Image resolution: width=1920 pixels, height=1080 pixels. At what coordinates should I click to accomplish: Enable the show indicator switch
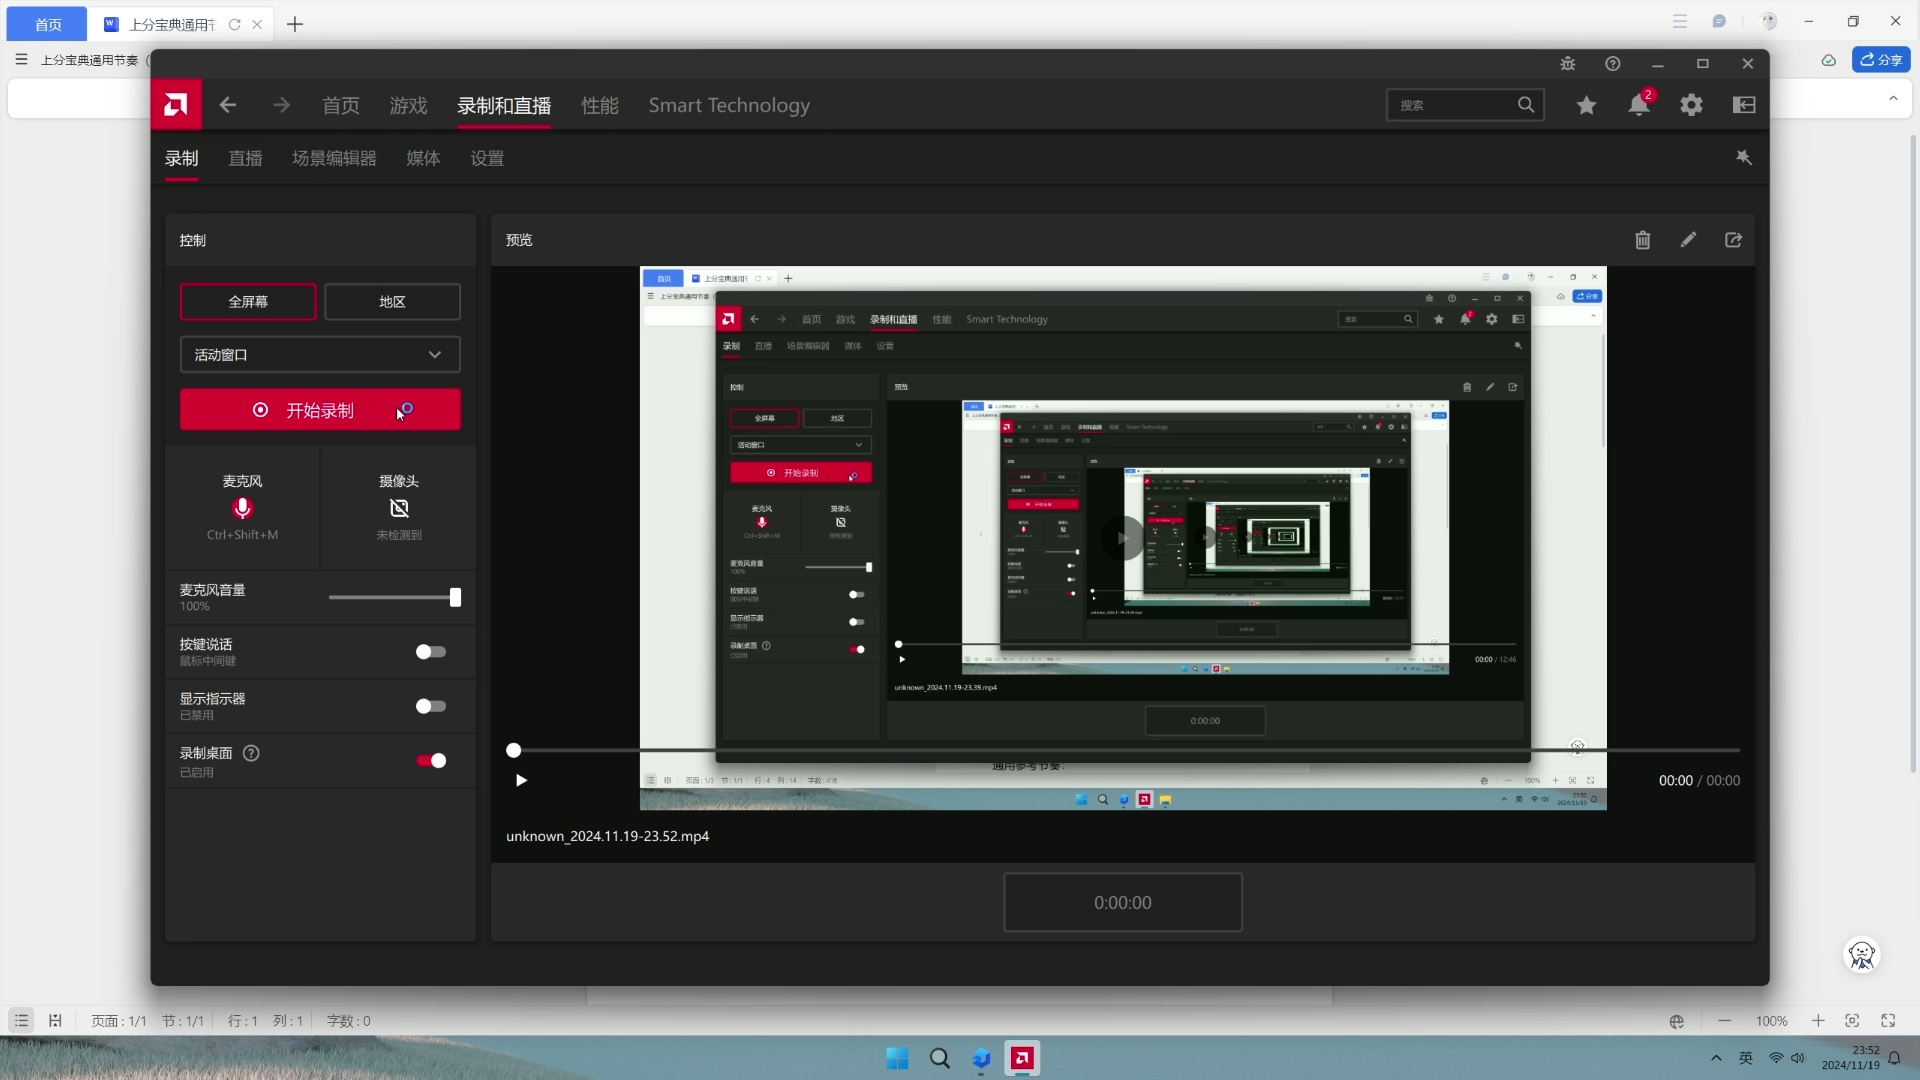pos(431,706)
